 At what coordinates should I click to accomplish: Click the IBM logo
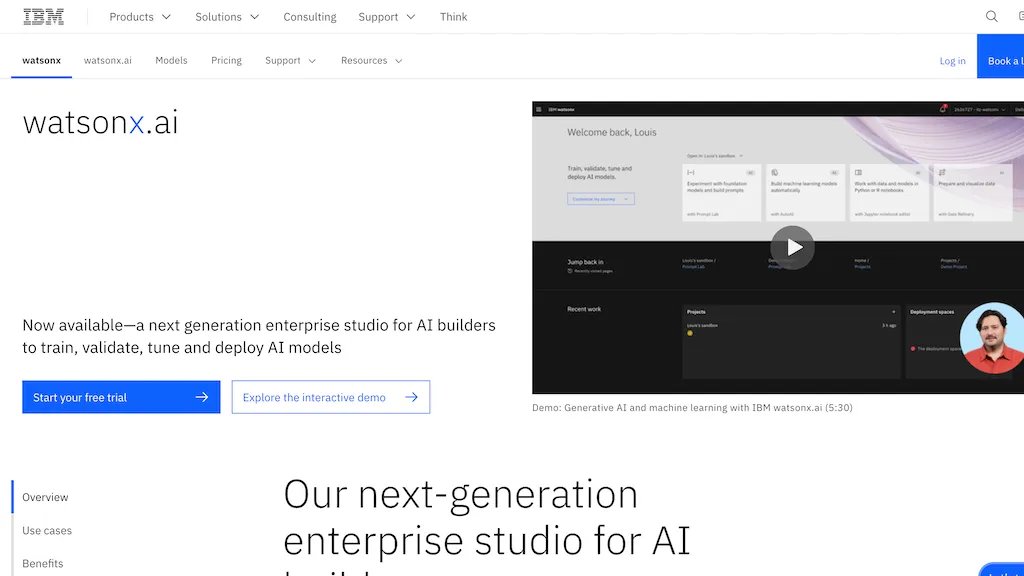tap(42, 15)
